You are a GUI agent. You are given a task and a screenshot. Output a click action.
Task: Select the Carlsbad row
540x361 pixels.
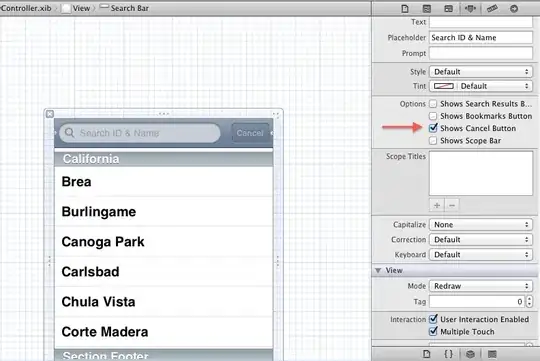164,271
